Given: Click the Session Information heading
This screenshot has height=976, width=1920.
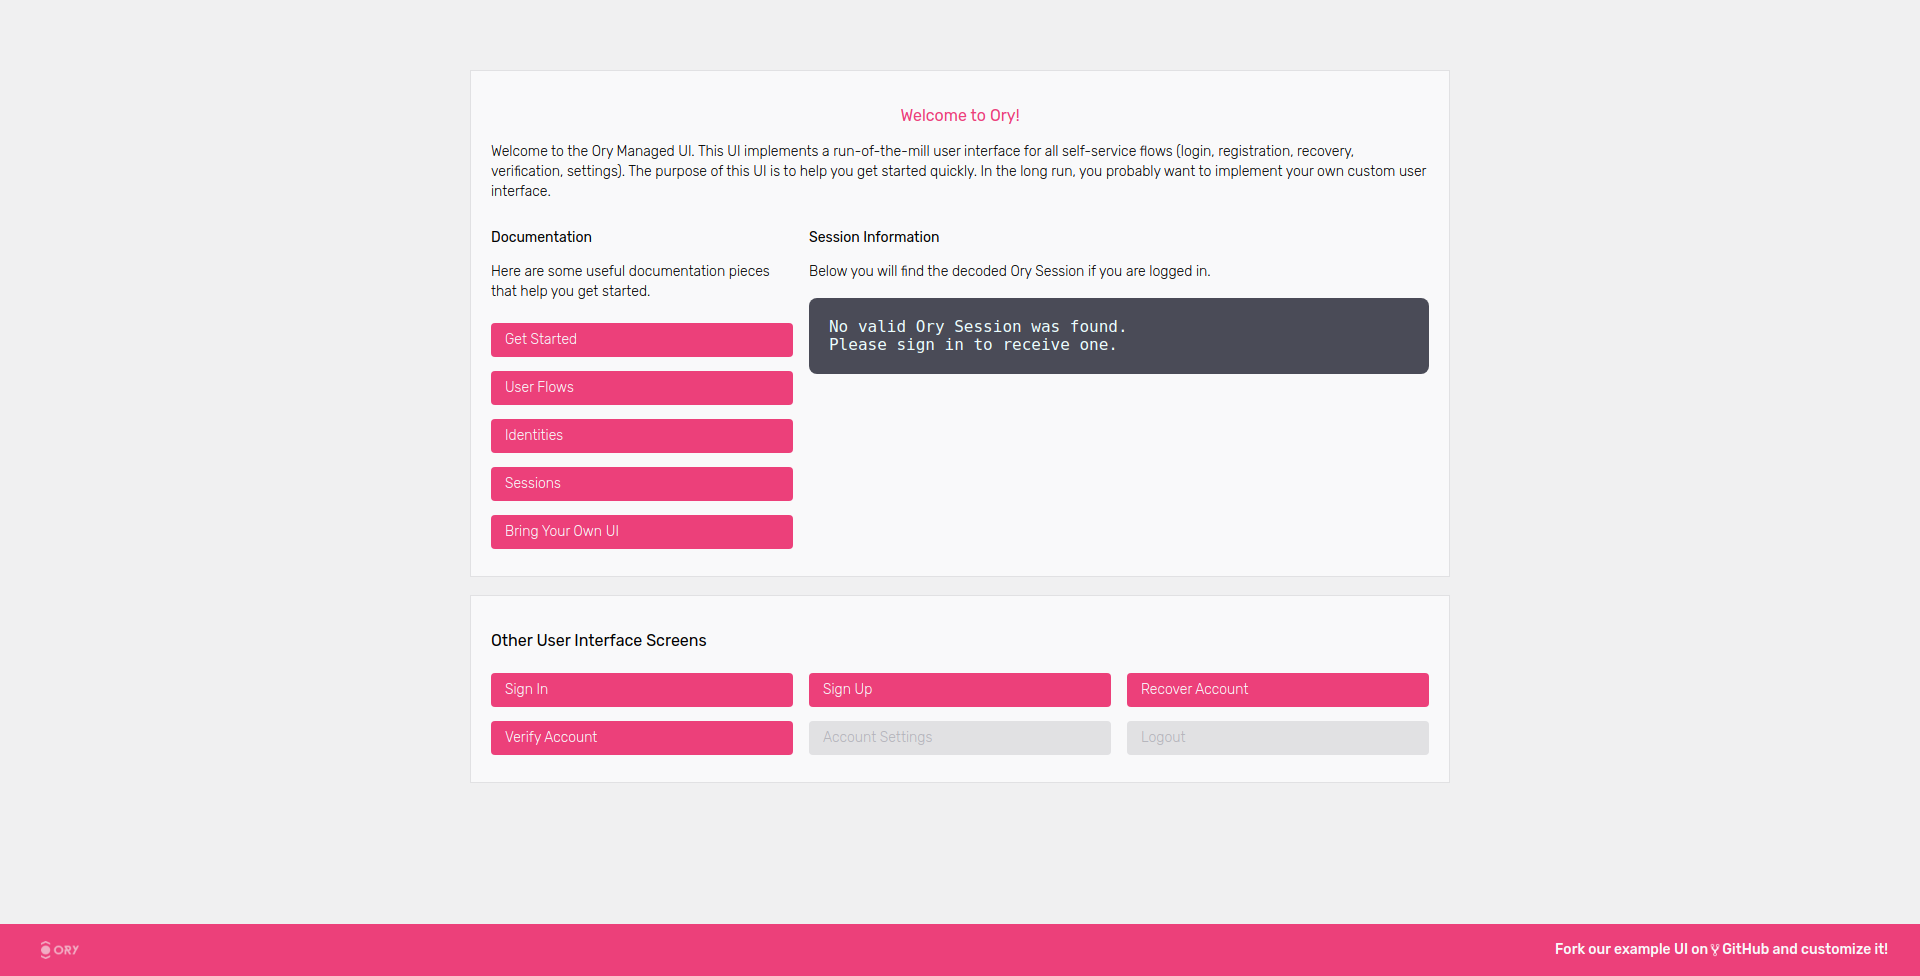Looking at the screenshot, I should pos(873,237).
